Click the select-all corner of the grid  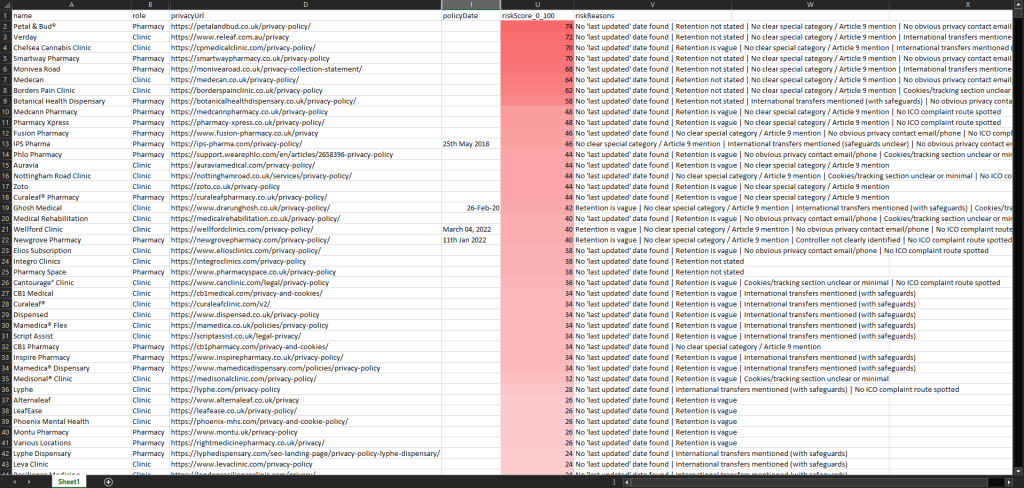(x=5, y=4)
